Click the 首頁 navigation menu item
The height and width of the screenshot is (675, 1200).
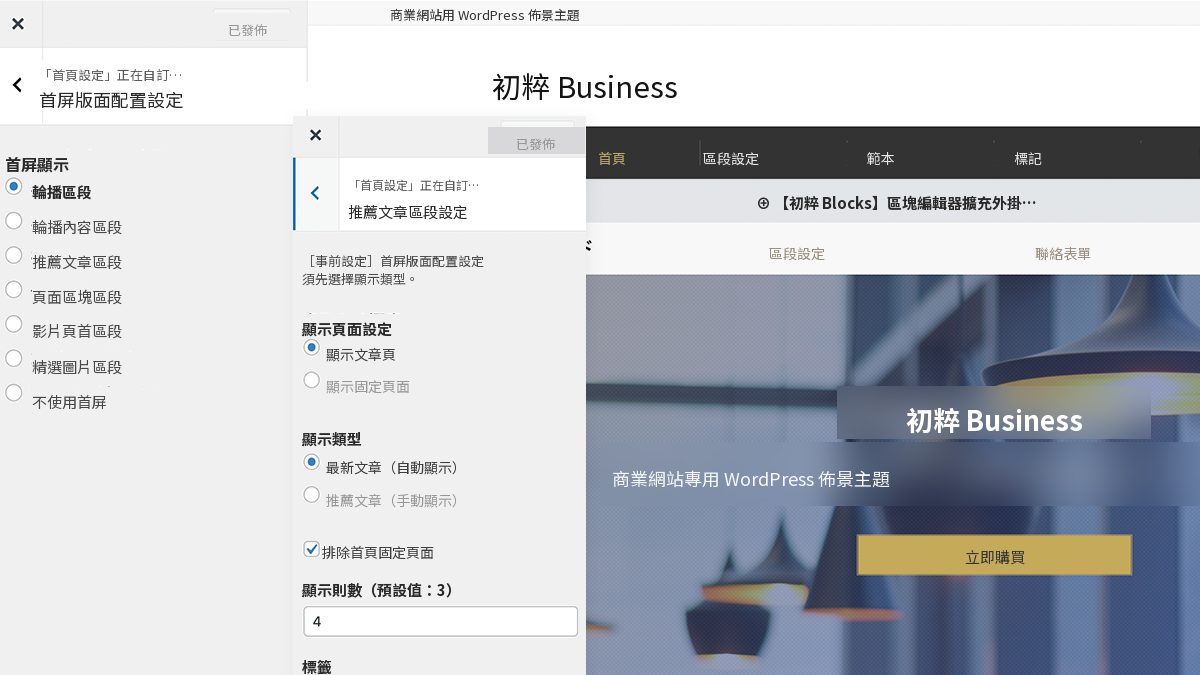click(612, 159)
